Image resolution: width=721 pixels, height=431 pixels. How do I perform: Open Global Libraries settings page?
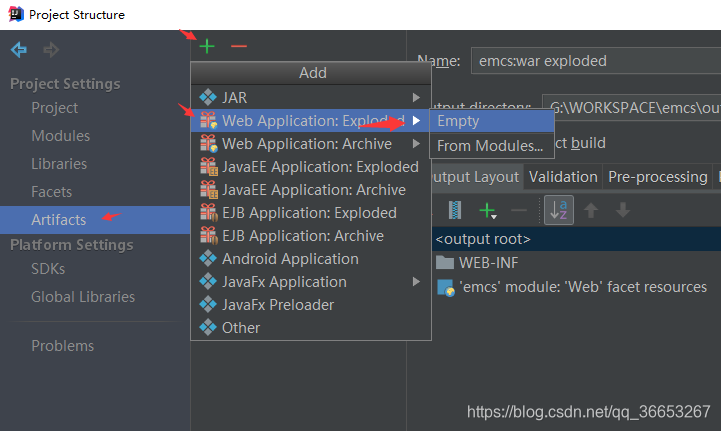tap(83, 297)
